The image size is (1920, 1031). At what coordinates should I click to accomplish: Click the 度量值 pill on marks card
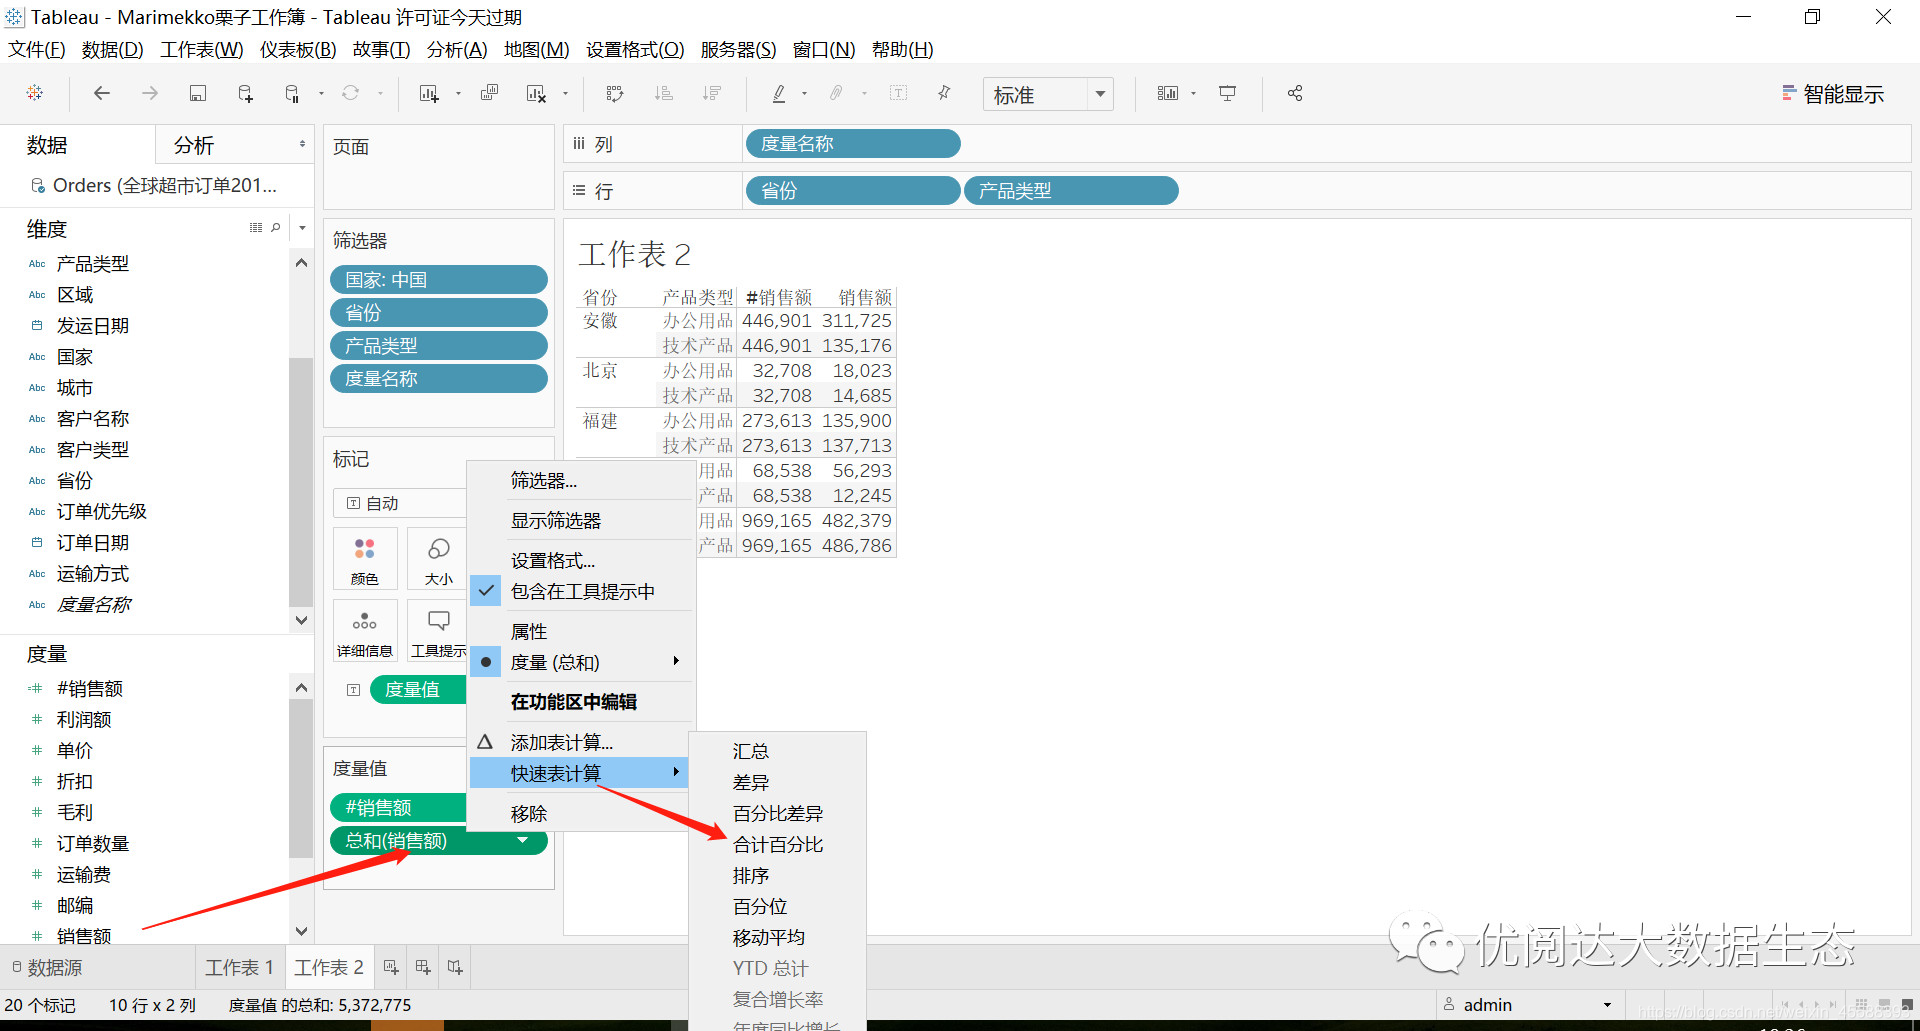pos(418,689)
